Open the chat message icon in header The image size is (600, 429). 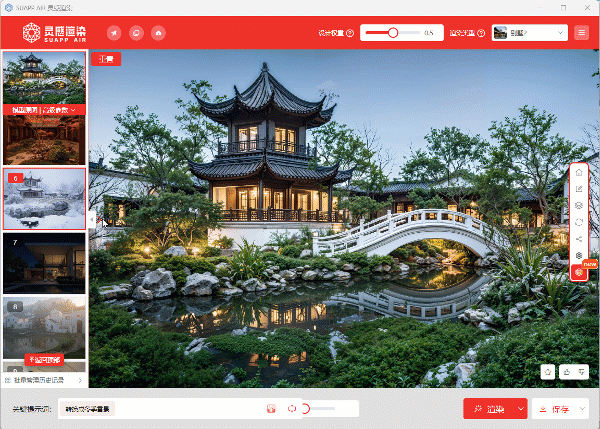(x=136, y=33)
